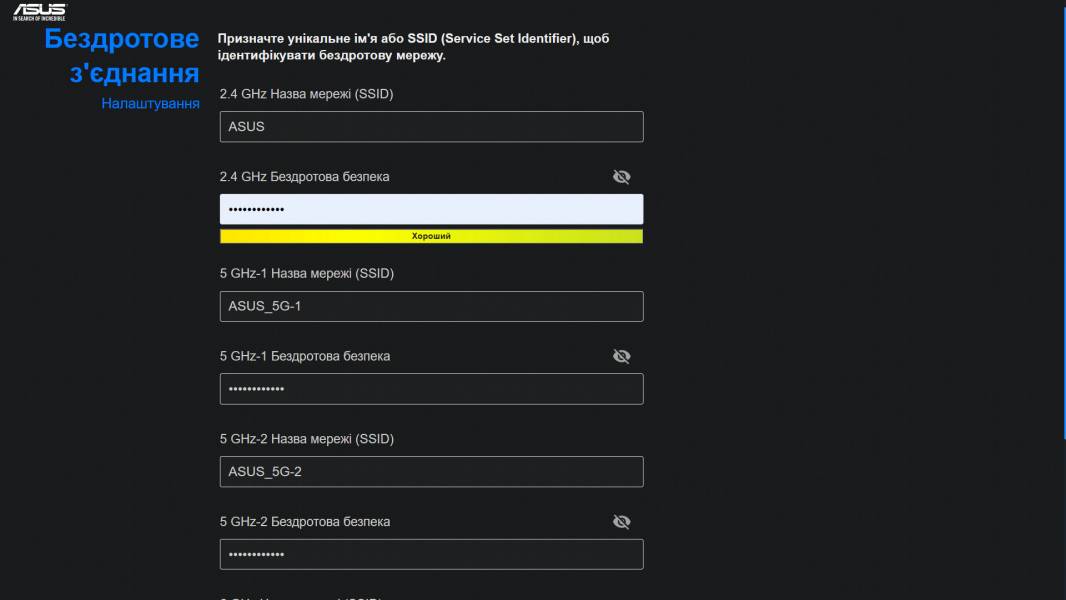The width and height of the screenshot is (1066, 600).
Task: Click the 2.4 GHz Бездротова безпека label
Action: point(304,177)
